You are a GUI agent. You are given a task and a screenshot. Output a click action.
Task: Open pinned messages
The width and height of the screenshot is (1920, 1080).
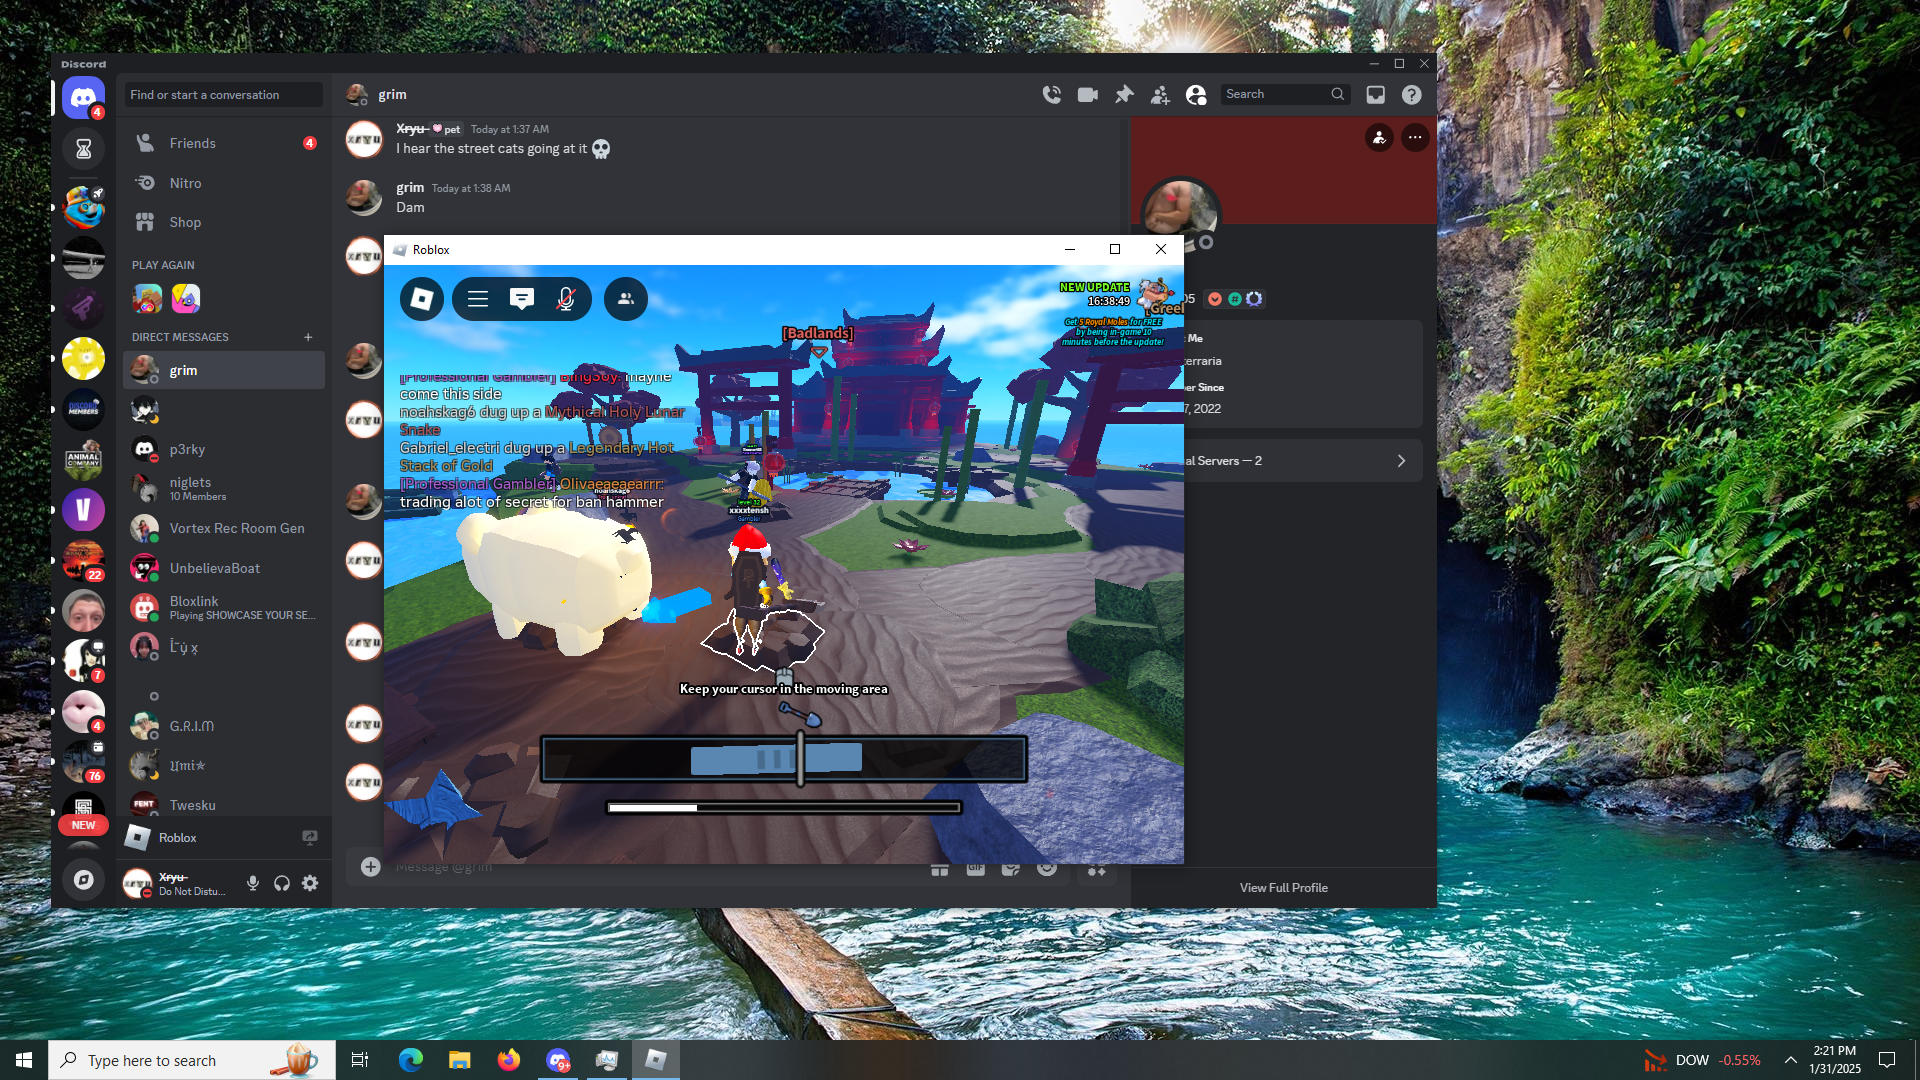pos(1124,94)
